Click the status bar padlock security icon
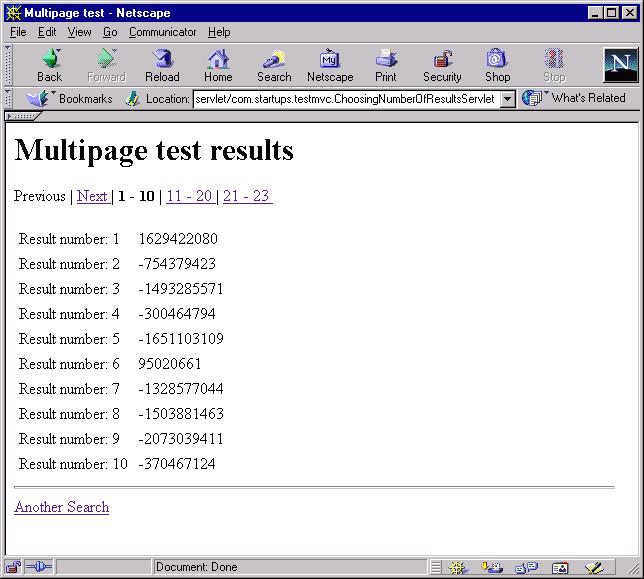The image size is (644, 579). (x=14, y=567)
